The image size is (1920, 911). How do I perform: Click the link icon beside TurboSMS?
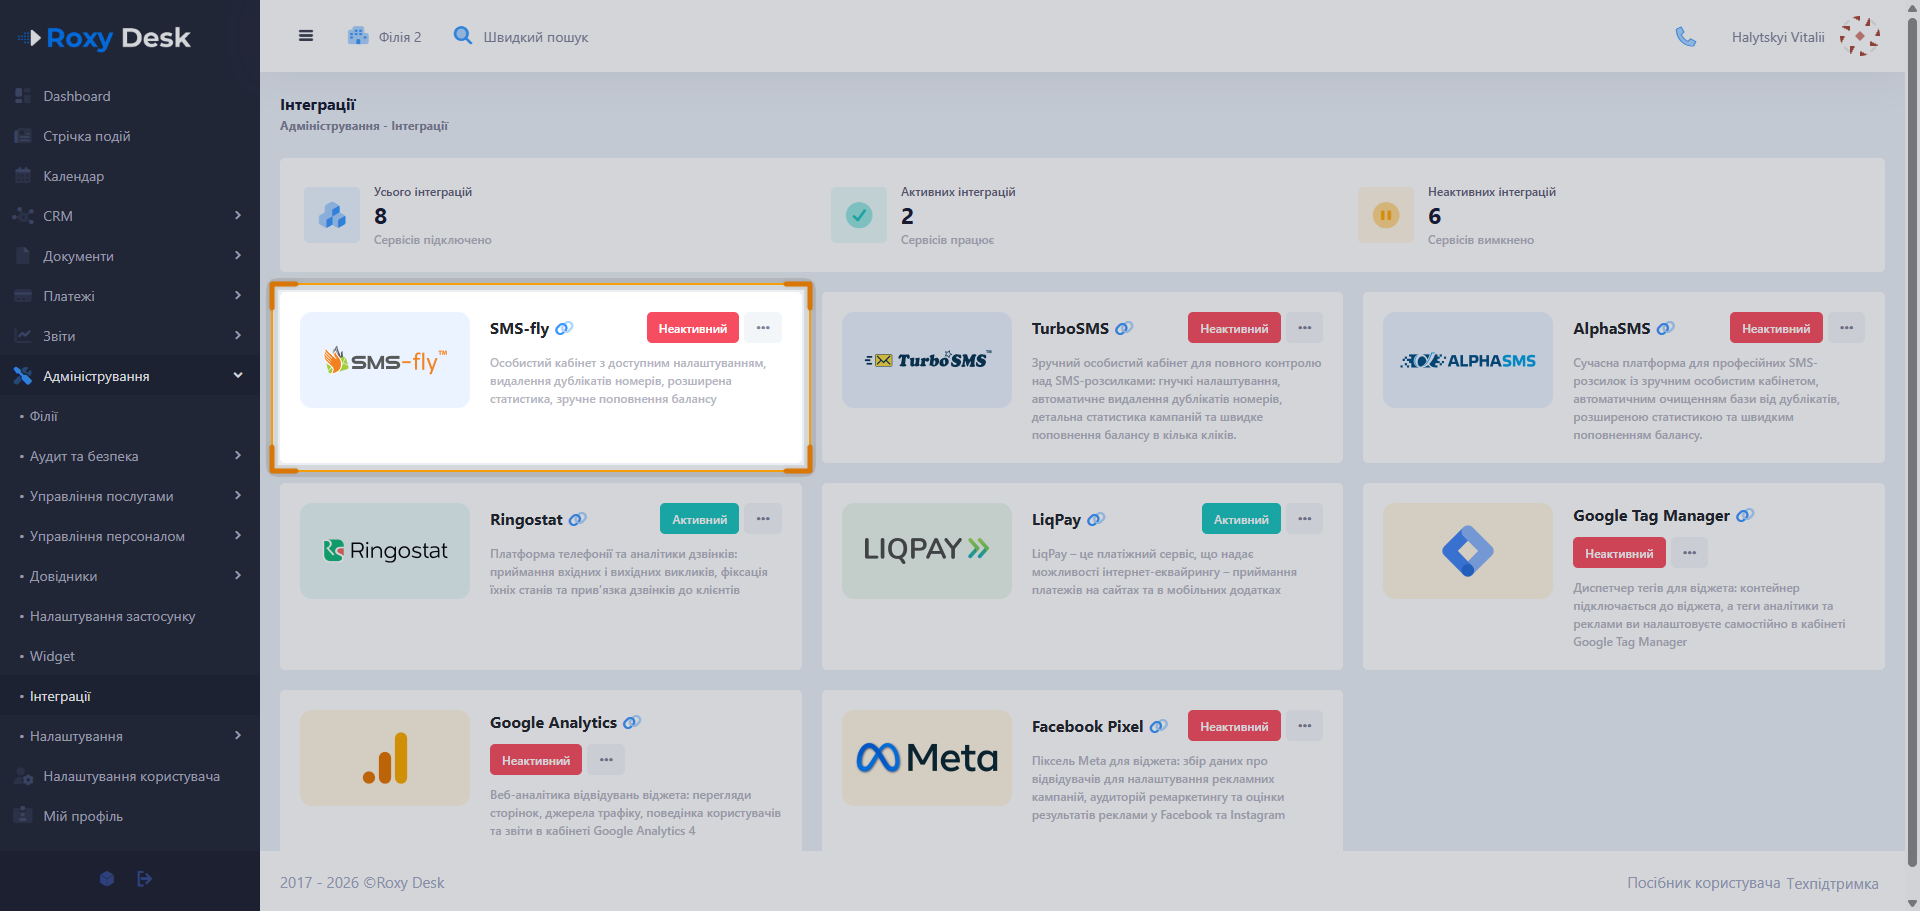click(x=1124, y=328)
